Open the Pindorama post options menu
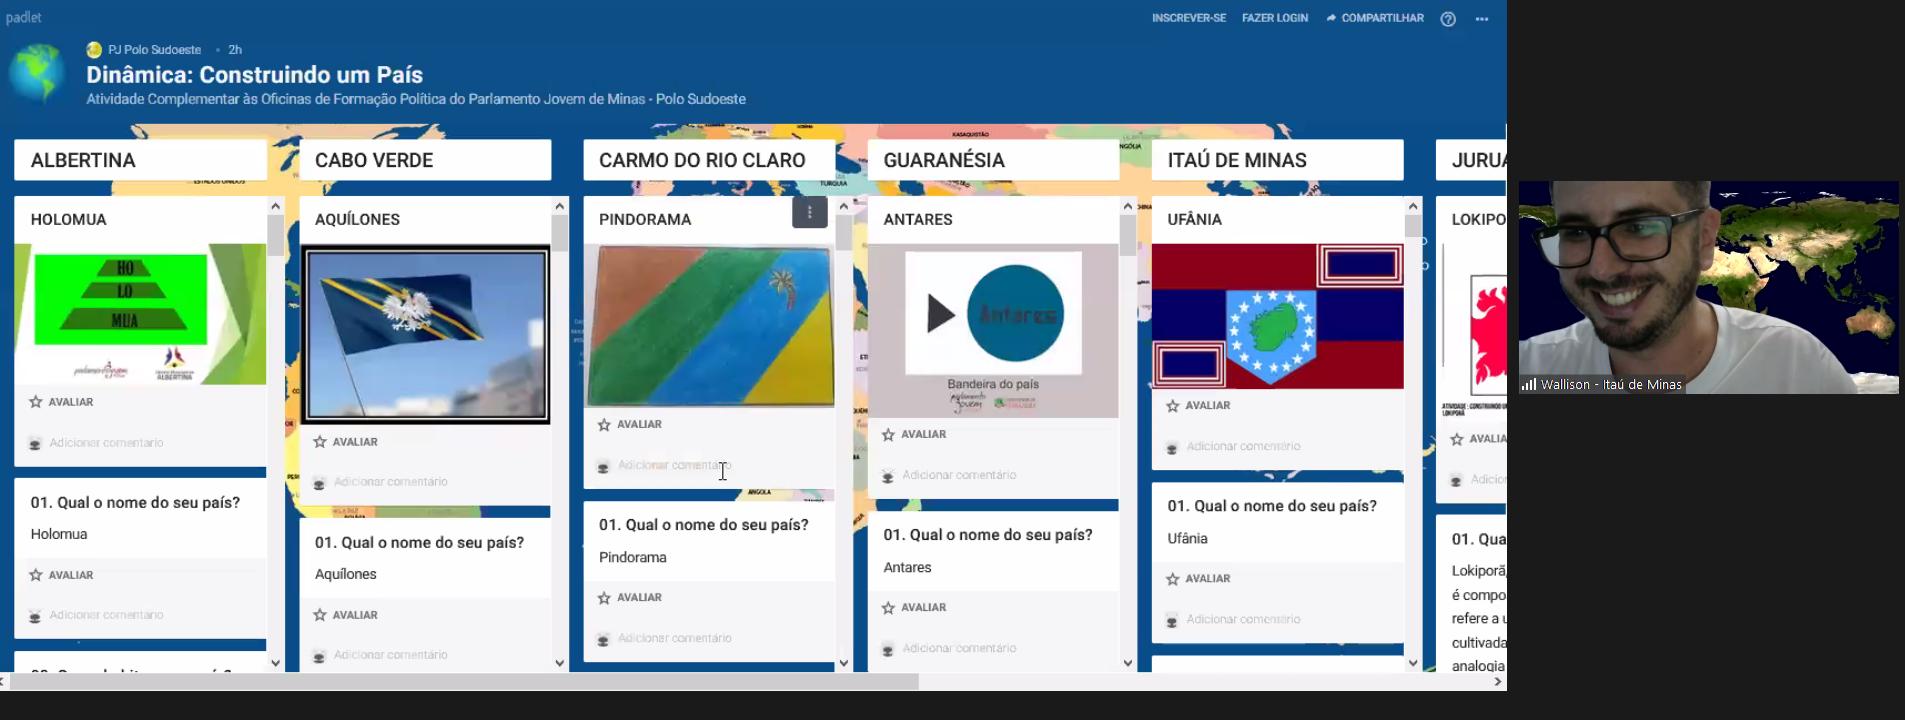This screenshot has height=720, width=1905. point(809,213)
